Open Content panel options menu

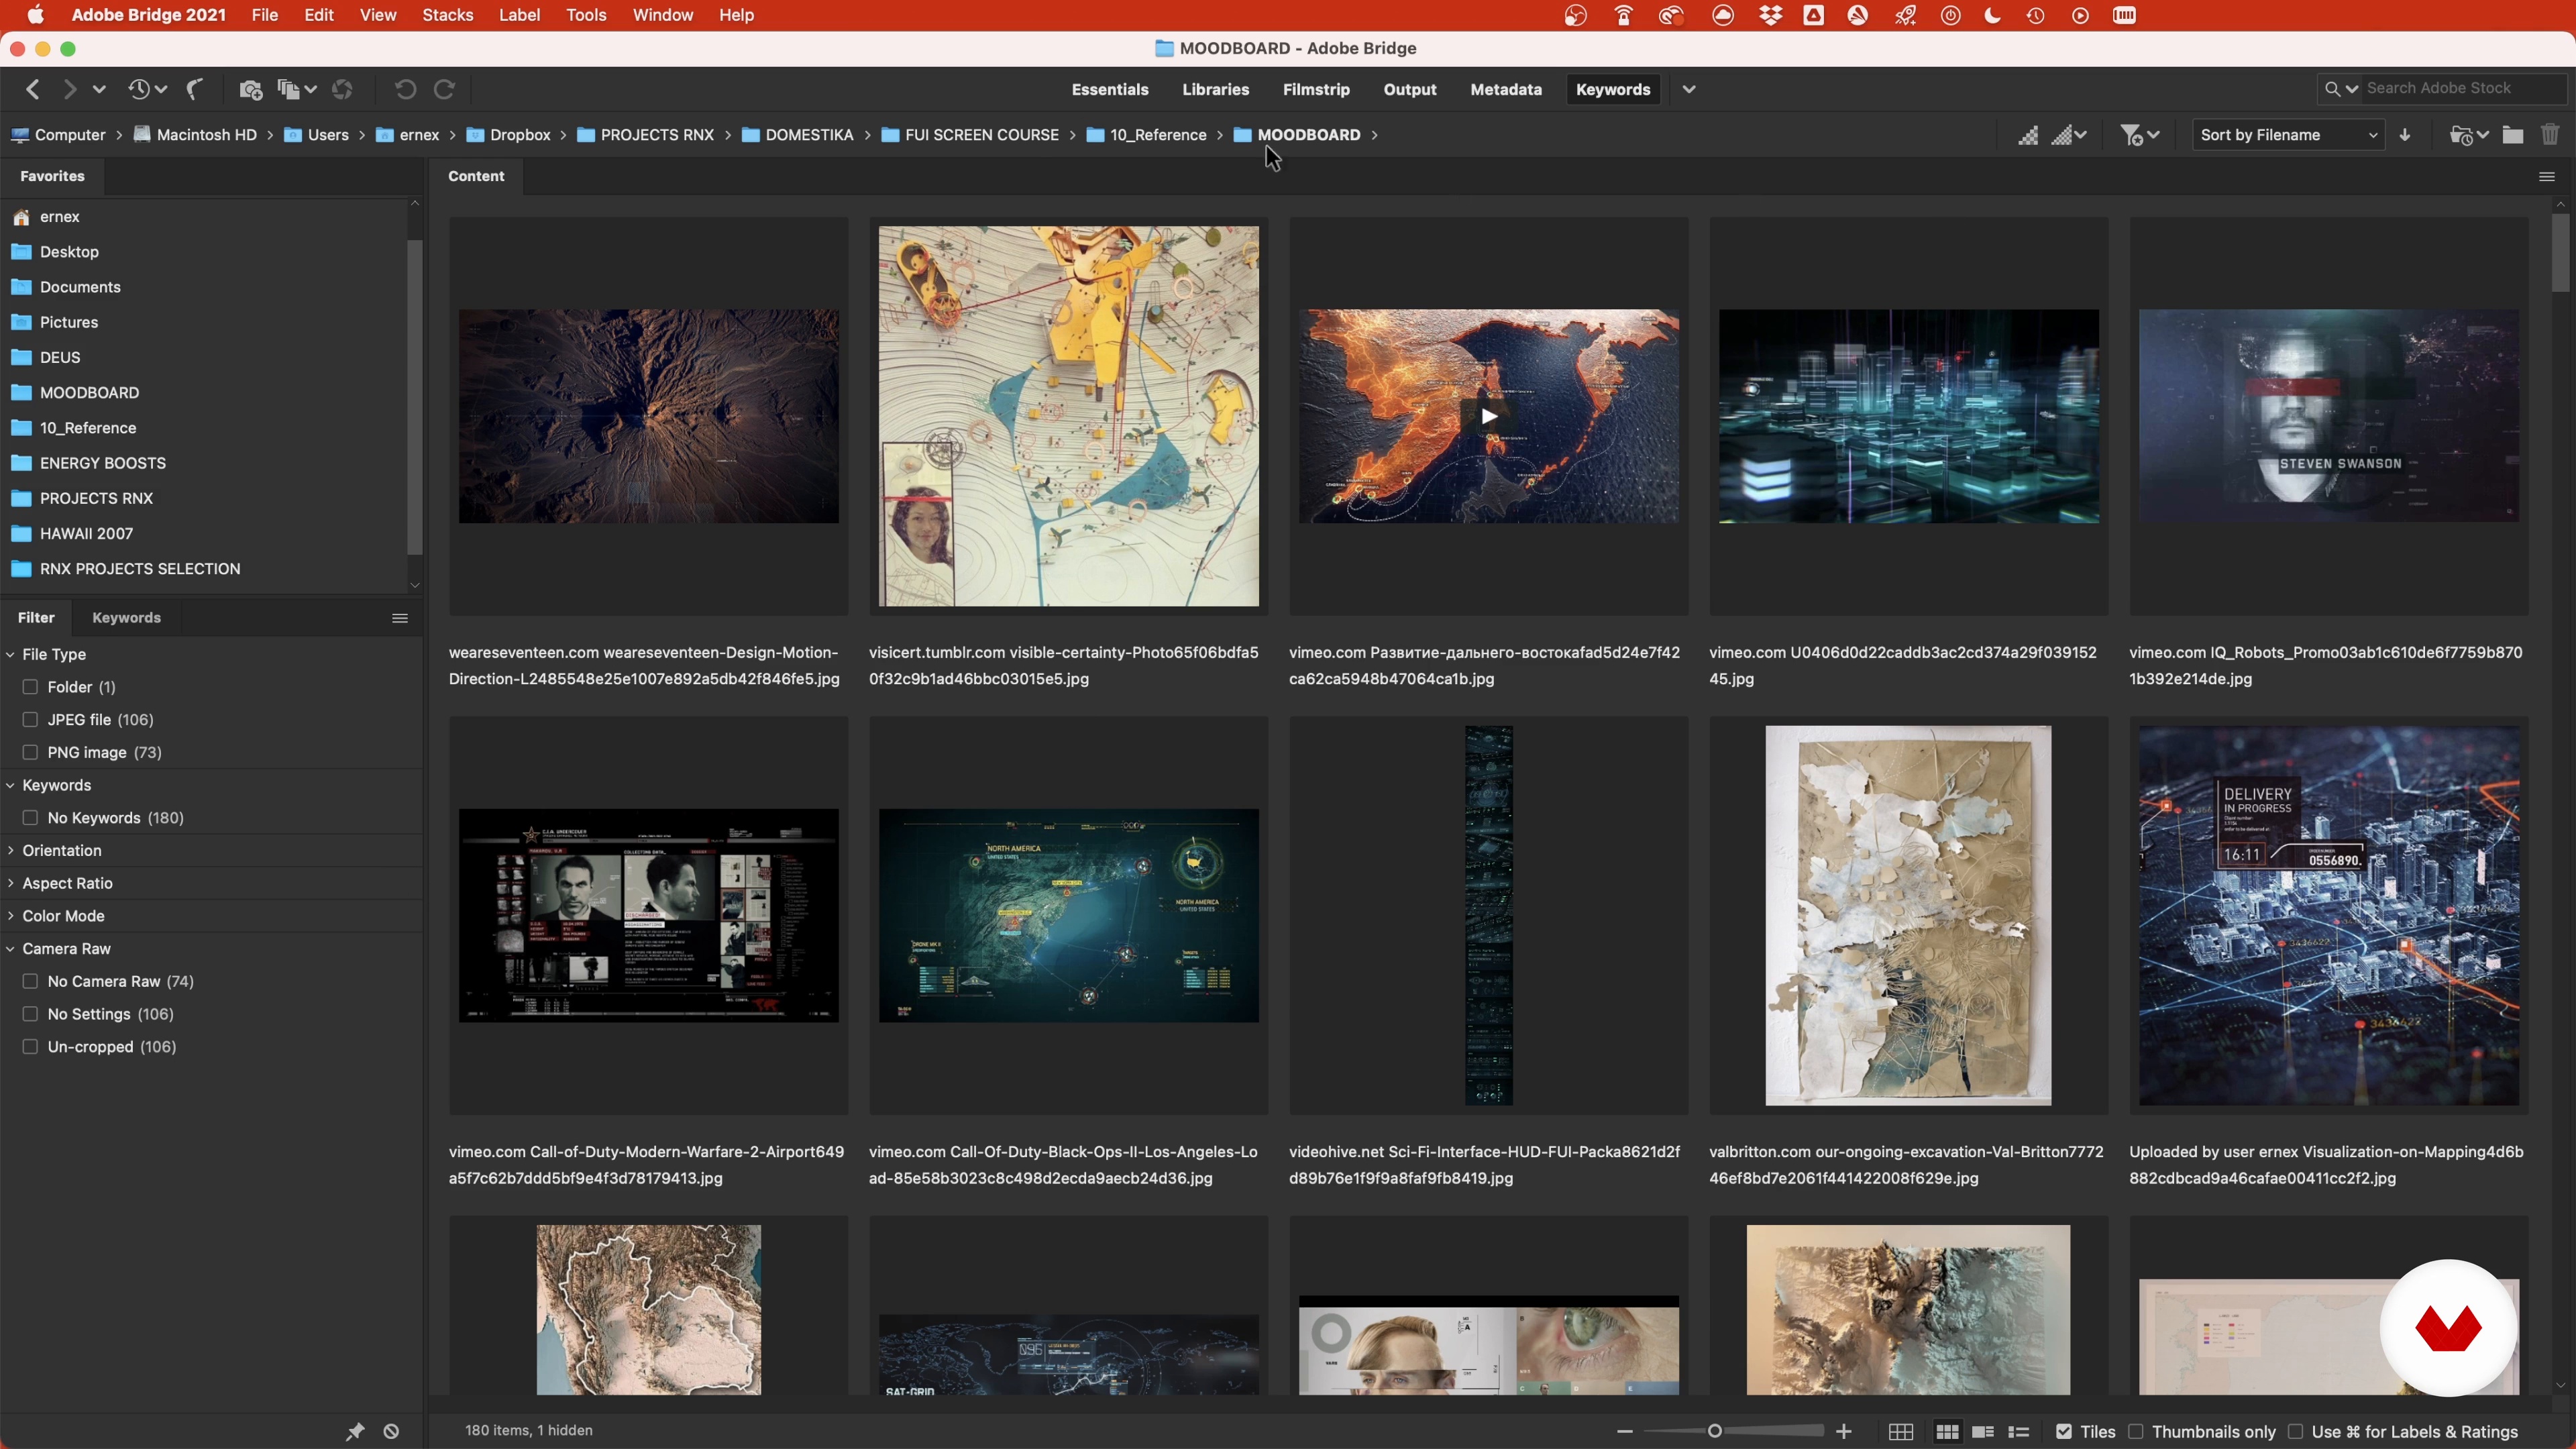click(2547, 177)
